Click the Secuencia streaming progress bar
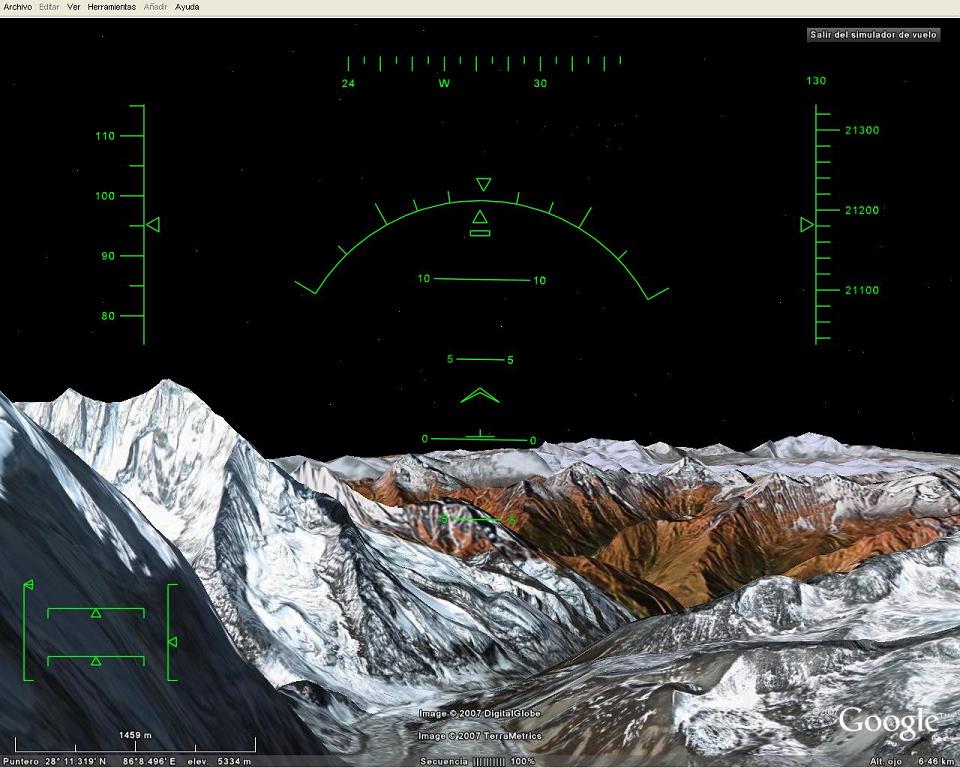The image size is (960, 768). 489,762
